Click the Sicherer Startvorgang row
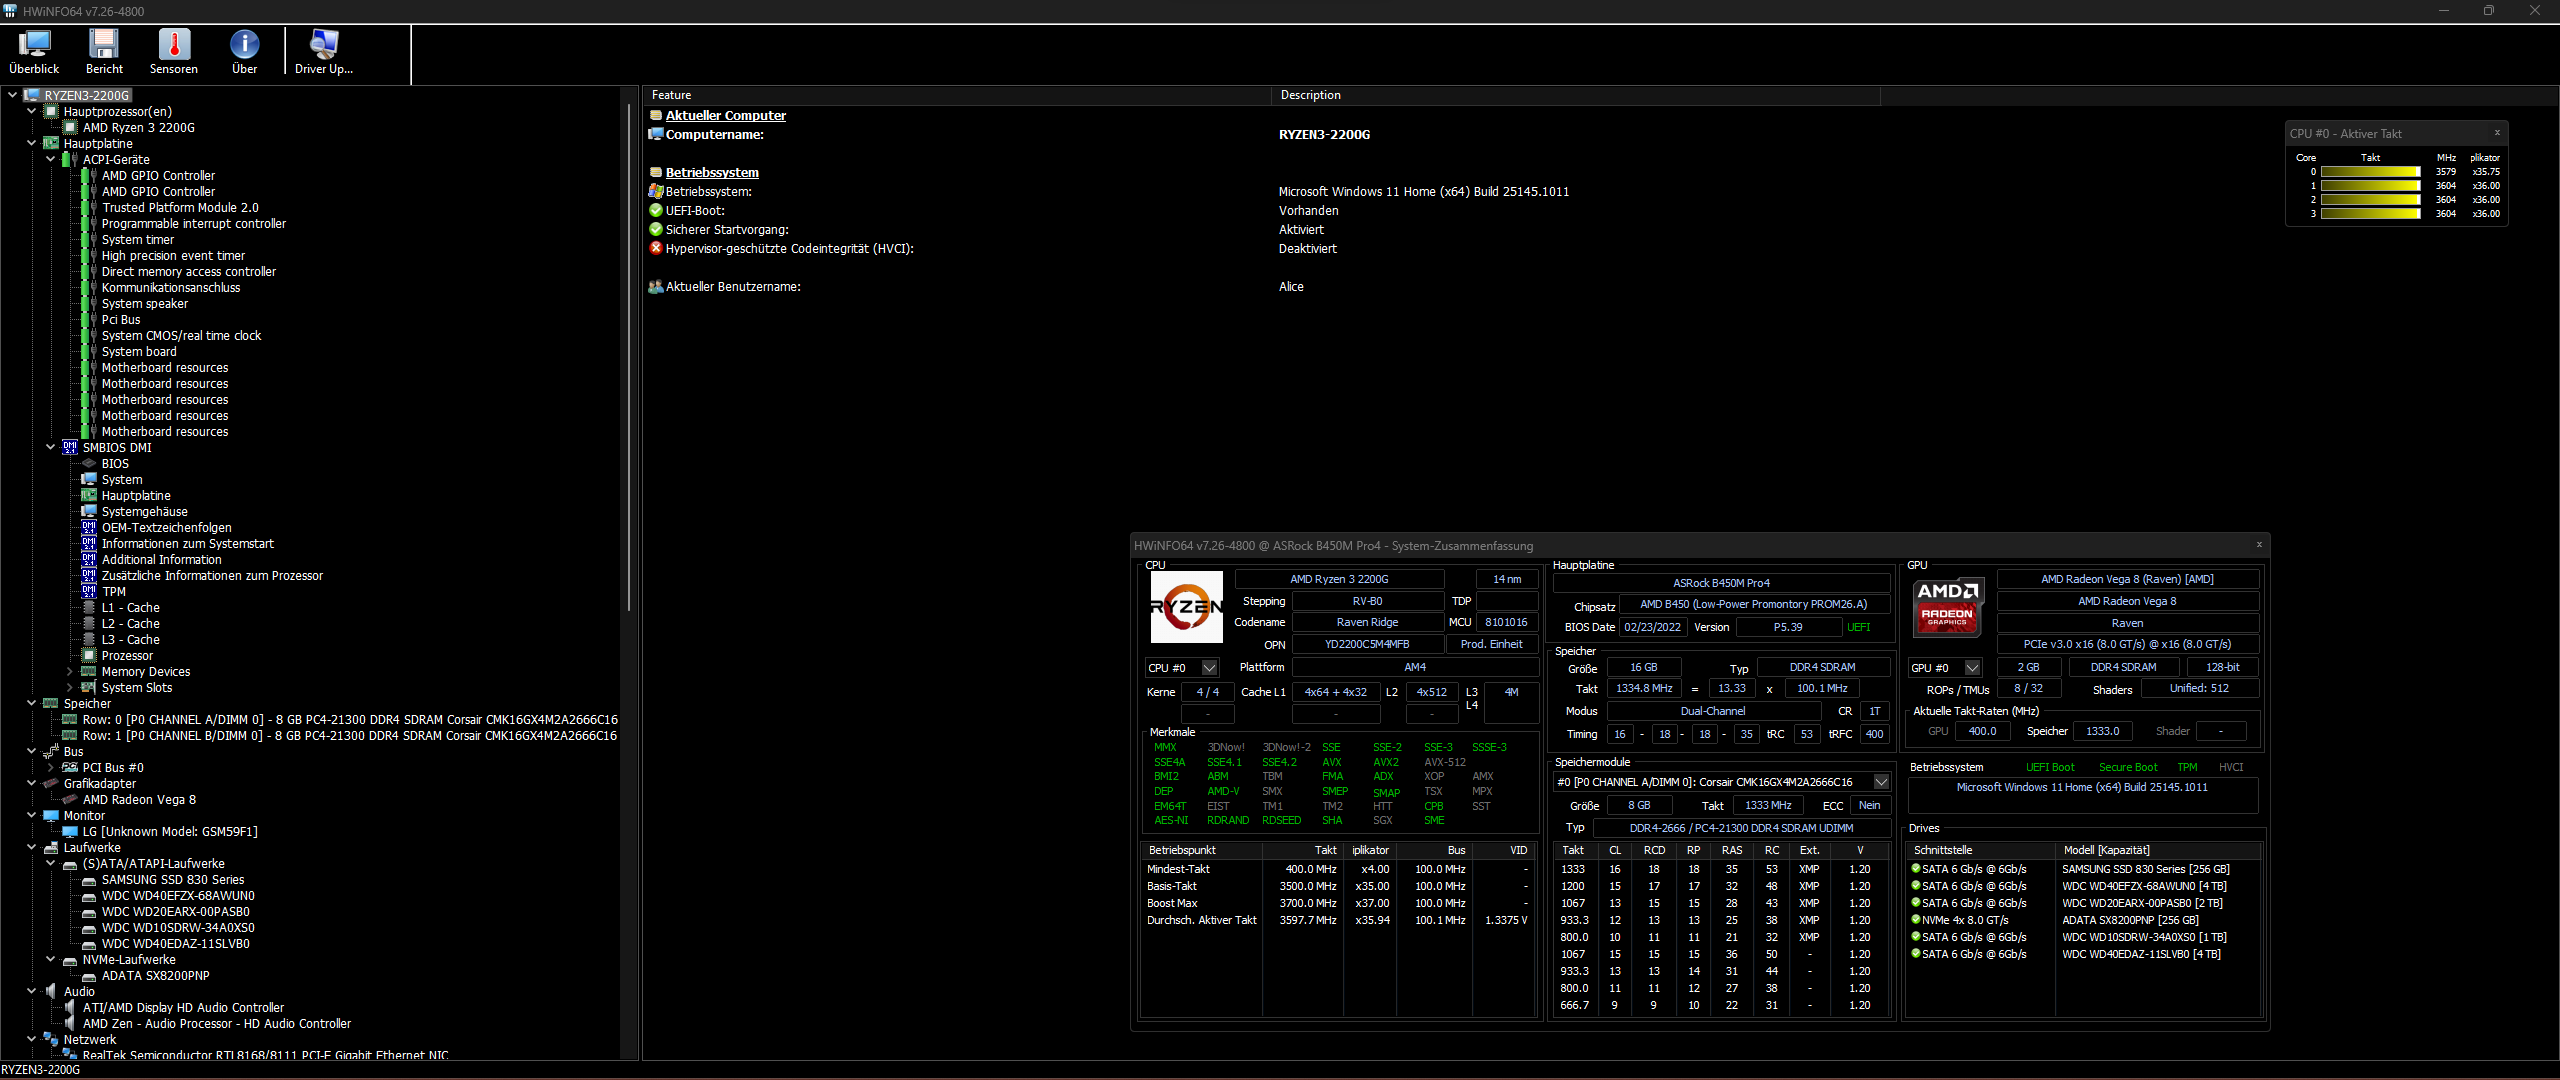The width and height of the screenshot is (2560, 1080). [985, 230]
